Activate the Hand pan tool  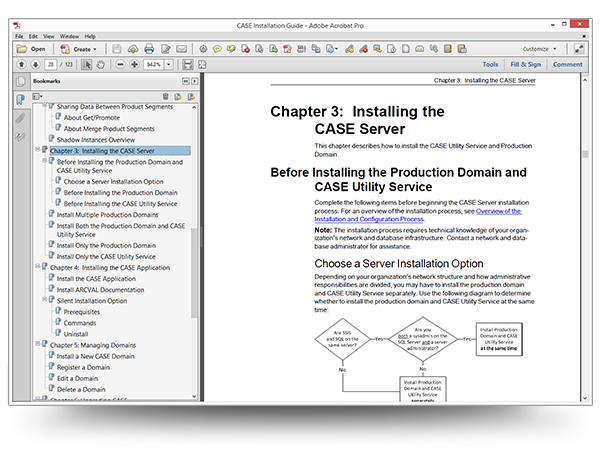[100, 64]
